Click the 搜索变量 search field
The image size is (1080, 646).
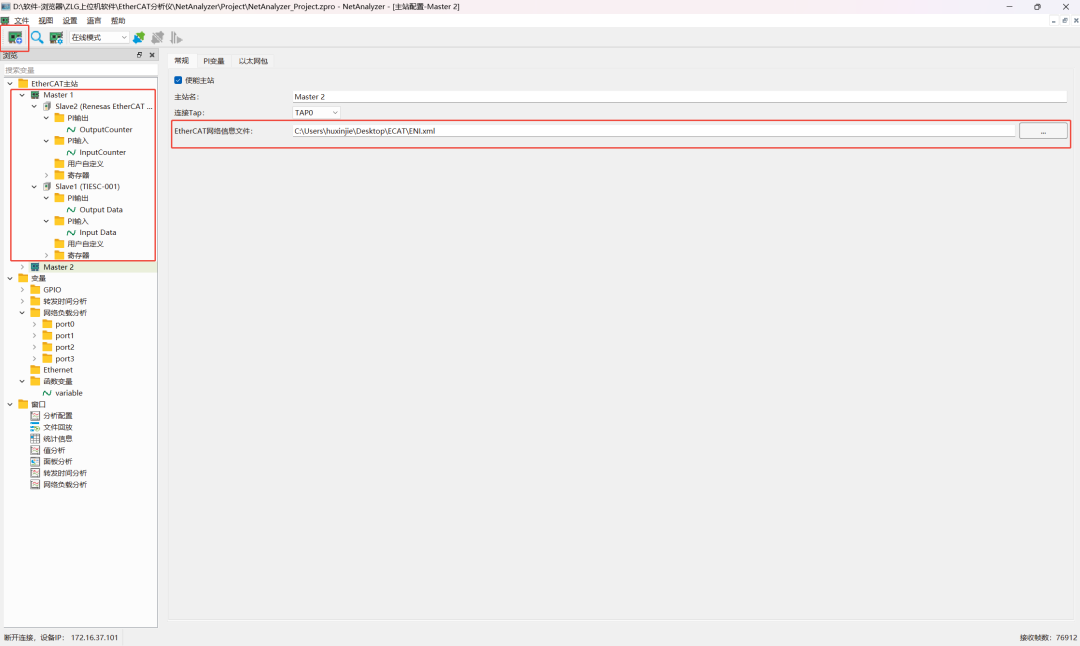[80, 70]
